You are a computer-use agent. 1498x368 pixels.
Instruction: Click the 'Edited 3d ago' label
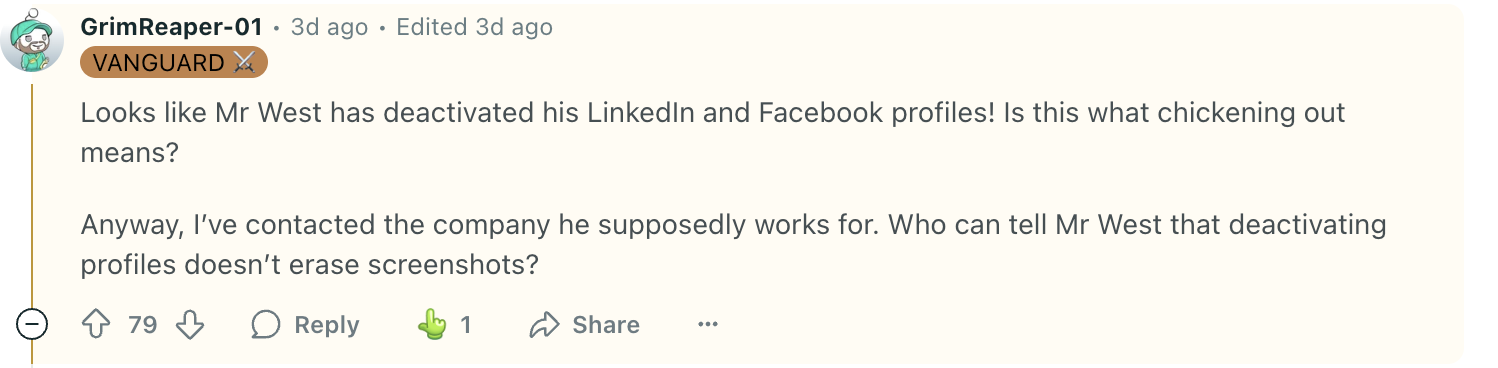click(x=474, y=27)
